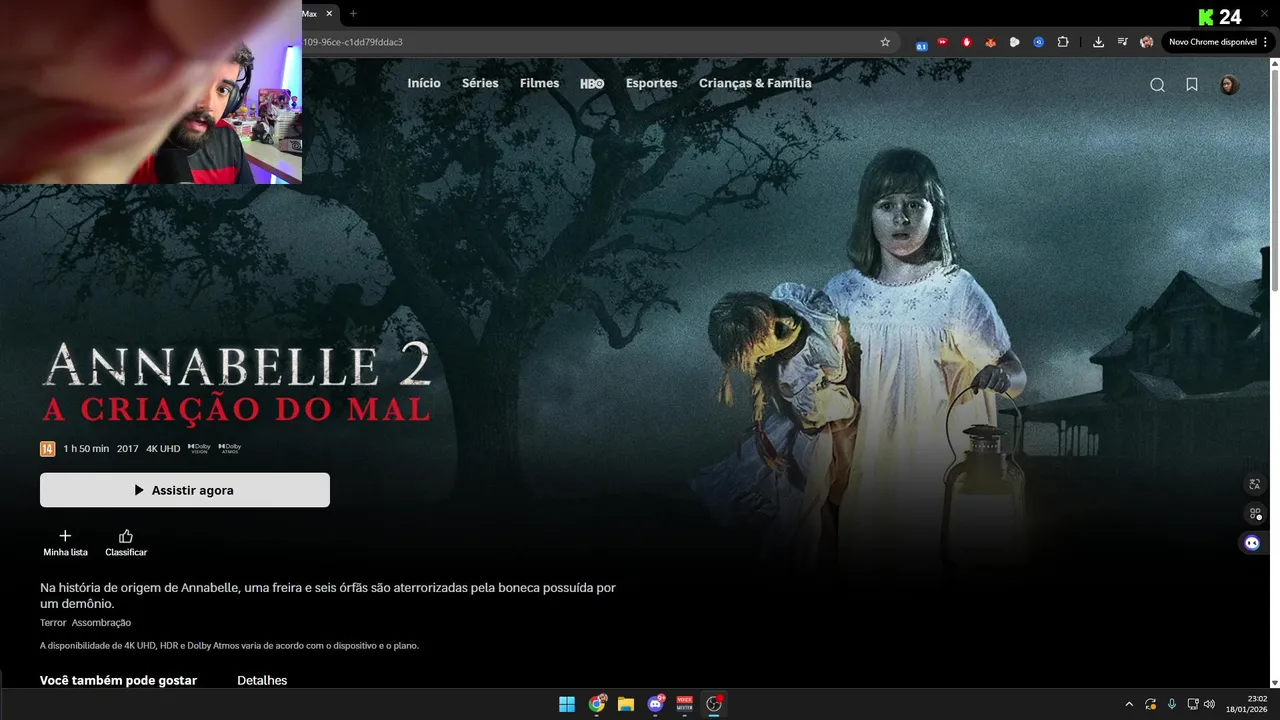Show hidden system tray icons

[1129, 704]
